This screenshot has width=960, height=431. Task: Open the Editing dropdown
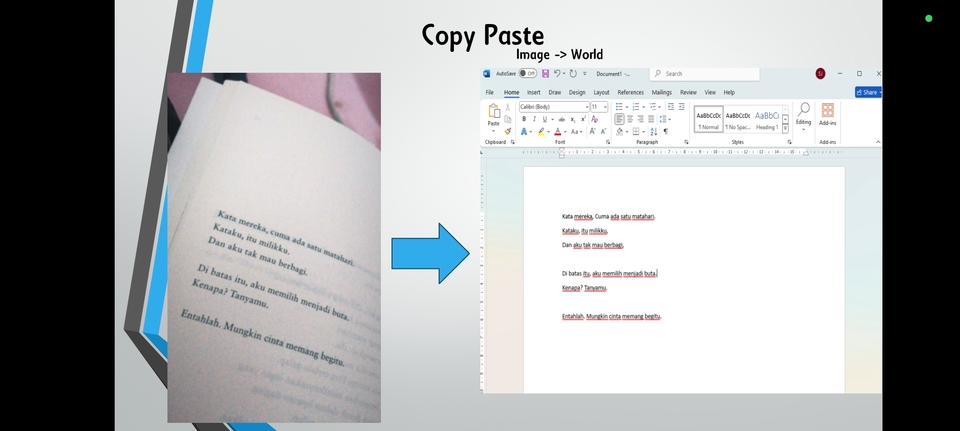(x=803, y=116)
